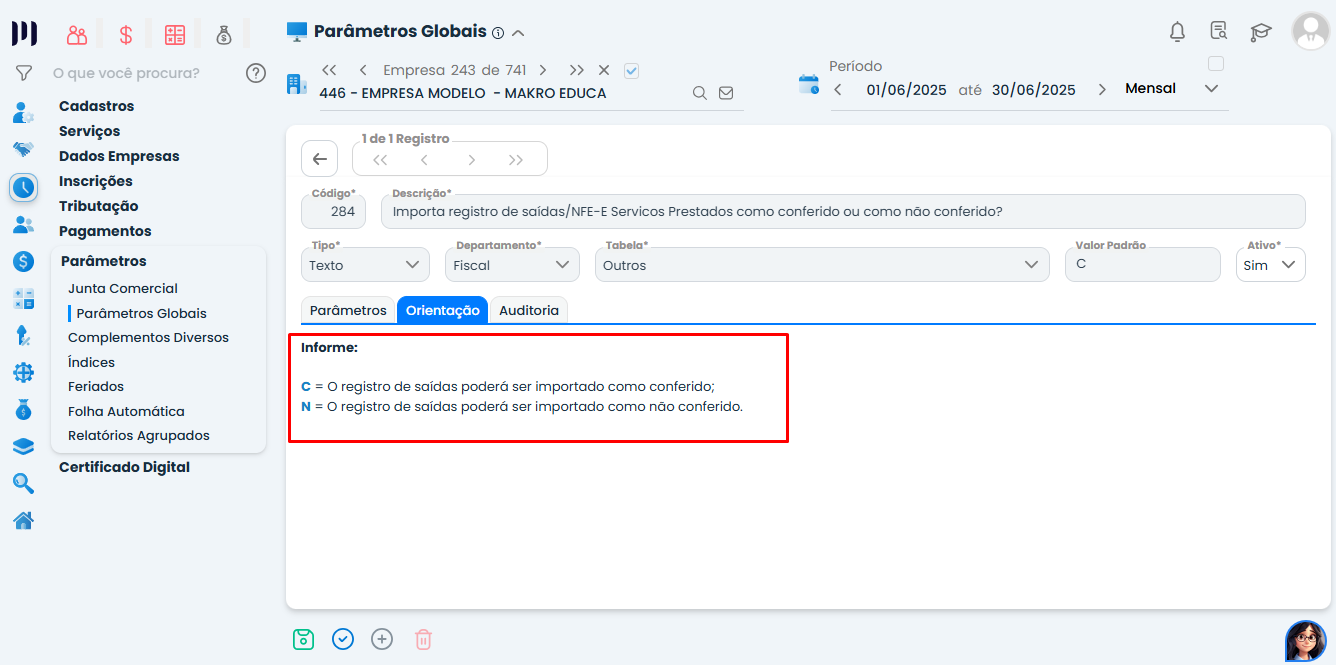1336x665 pixels.
Task: Click the red trash delete icon
Action: pyautogui.click(x=423, y=639)
